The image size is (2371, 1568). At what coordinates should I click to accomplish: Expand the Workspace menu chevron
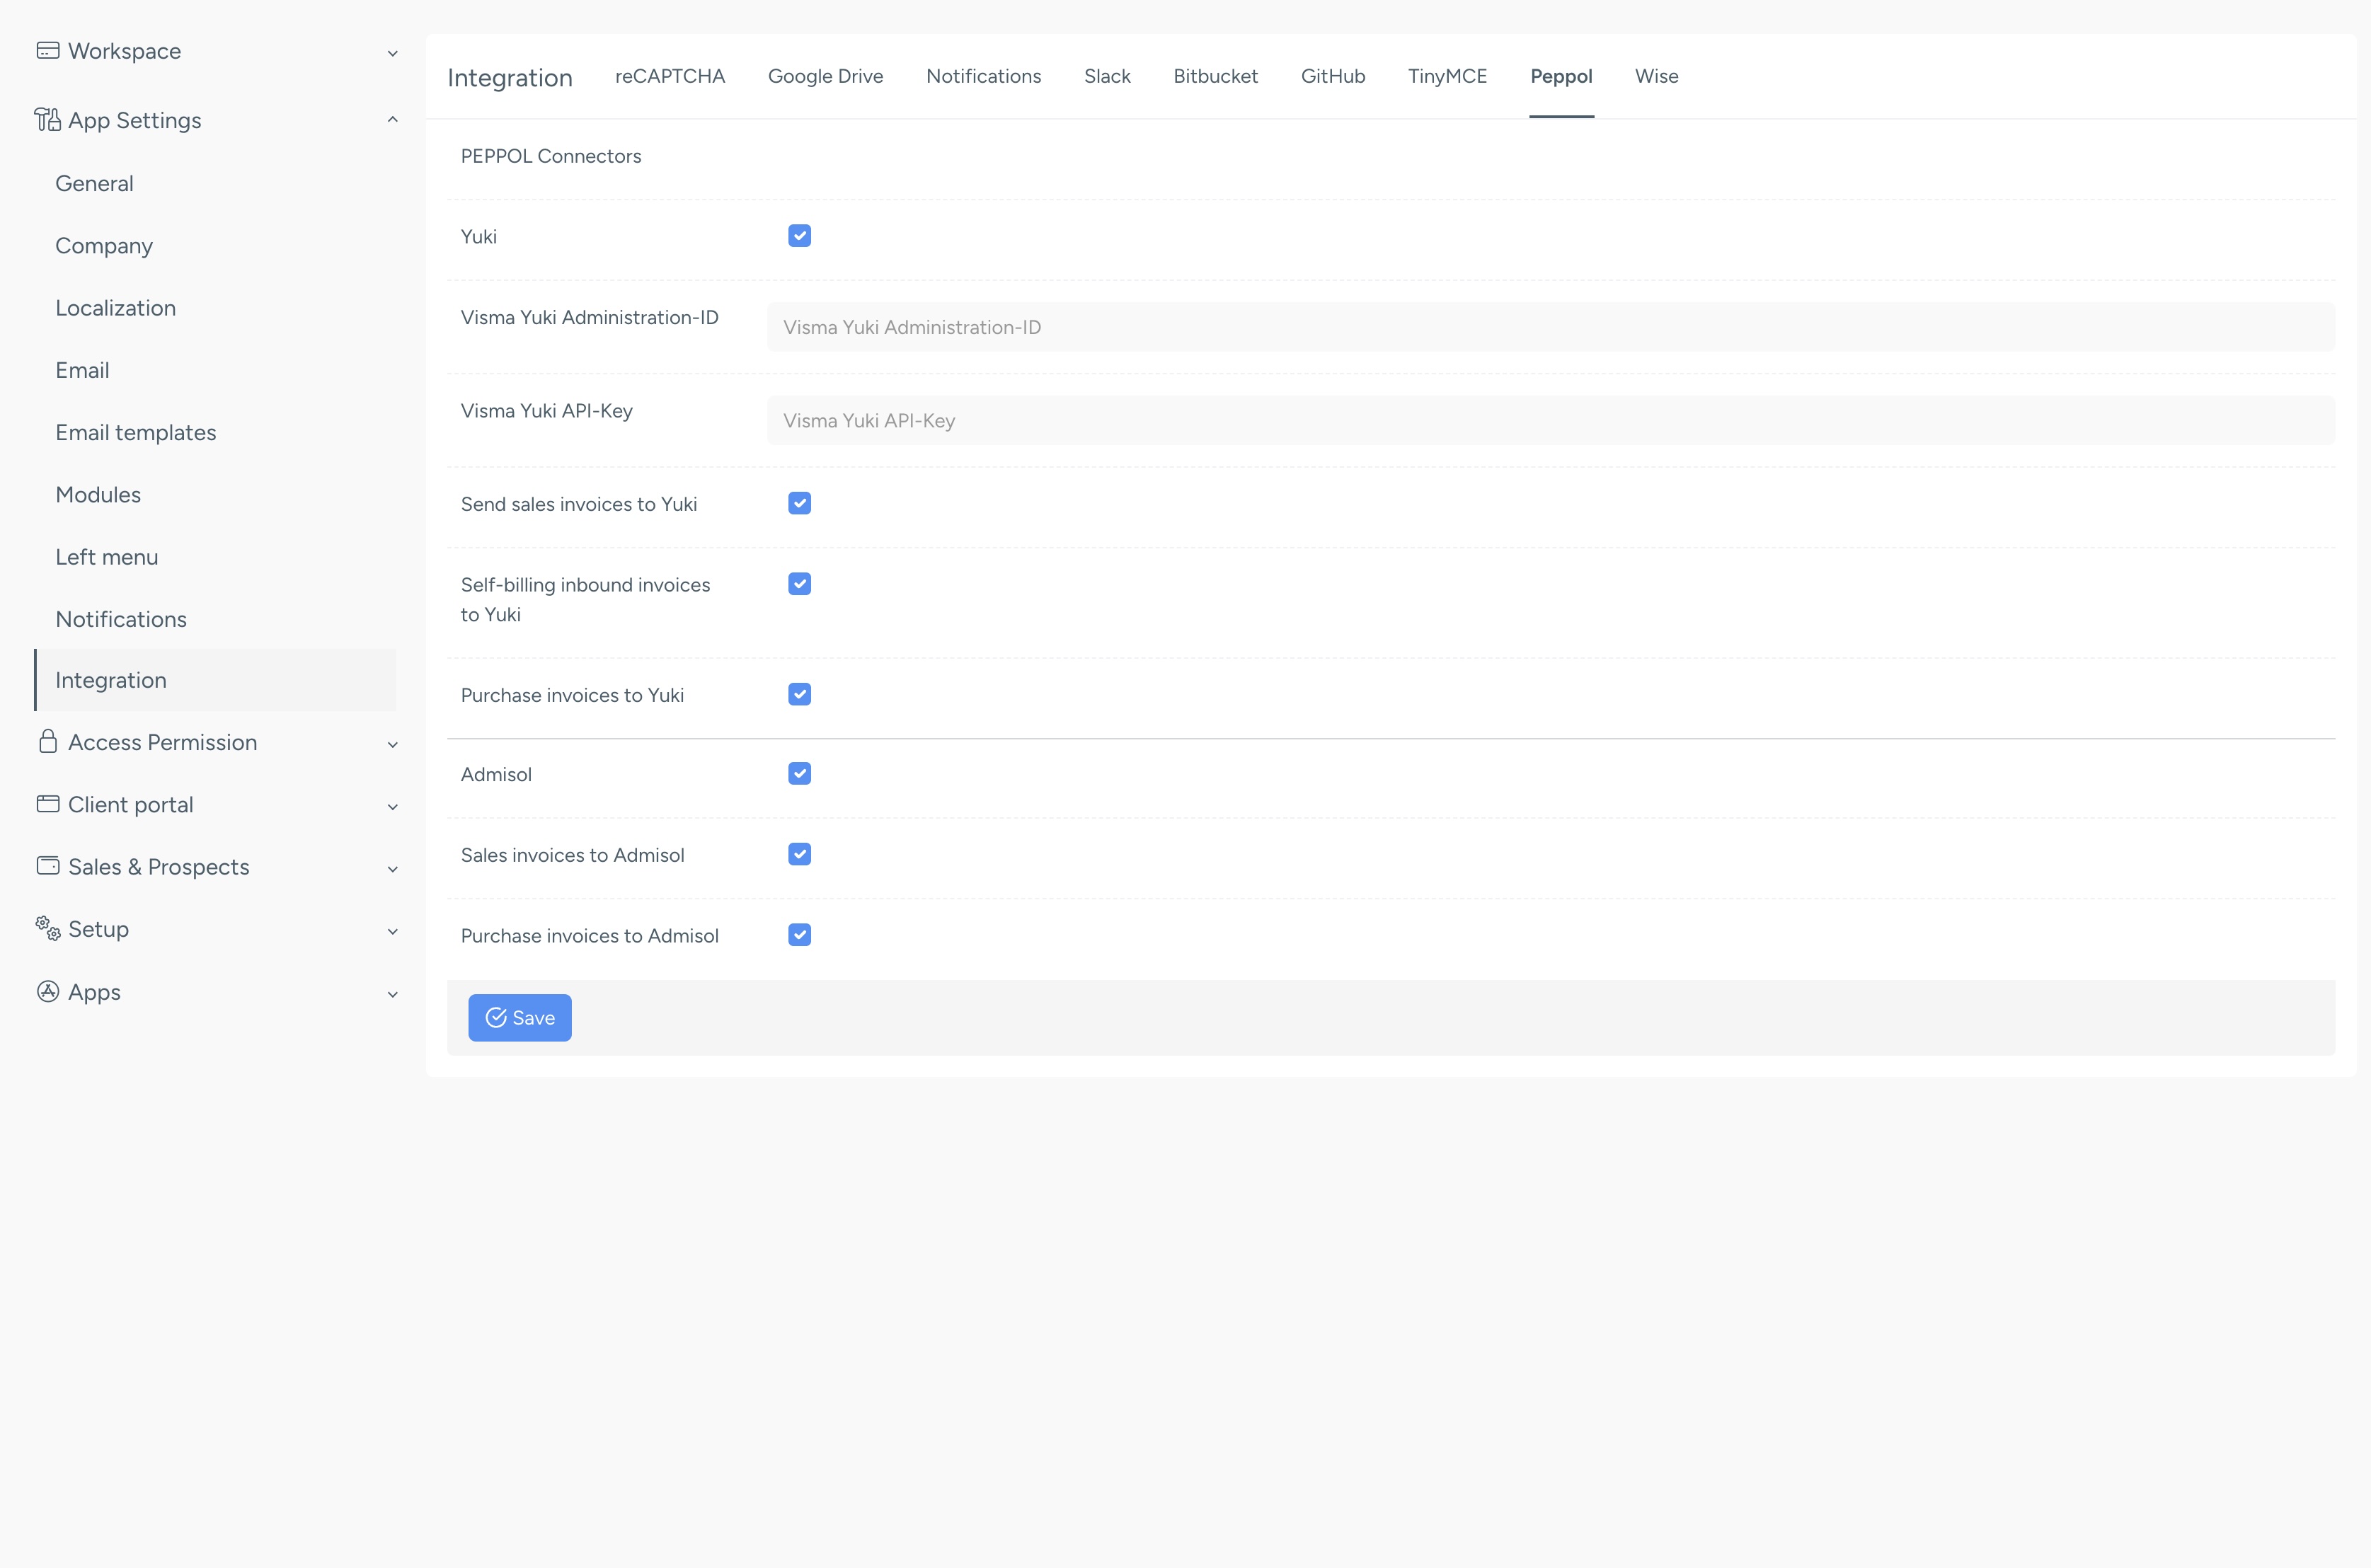point(393,53)
